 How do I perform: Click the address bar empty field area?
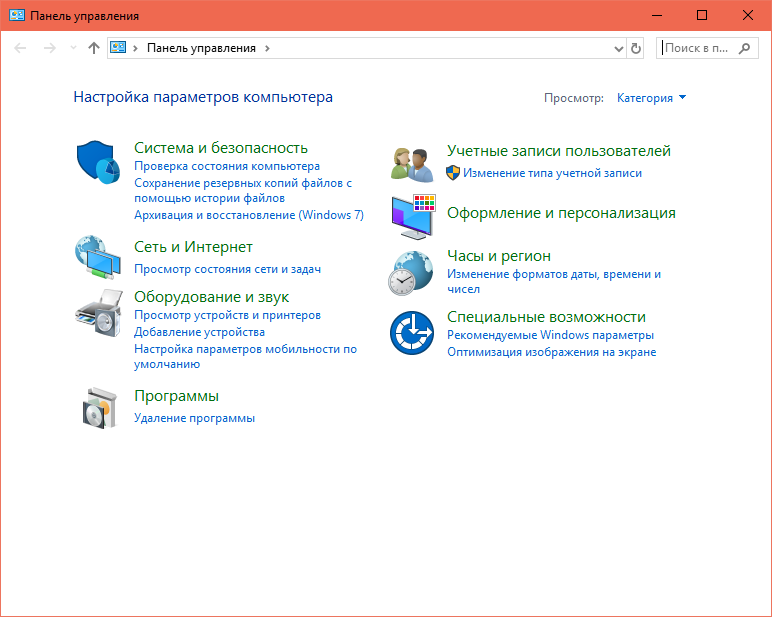(441, 48)
